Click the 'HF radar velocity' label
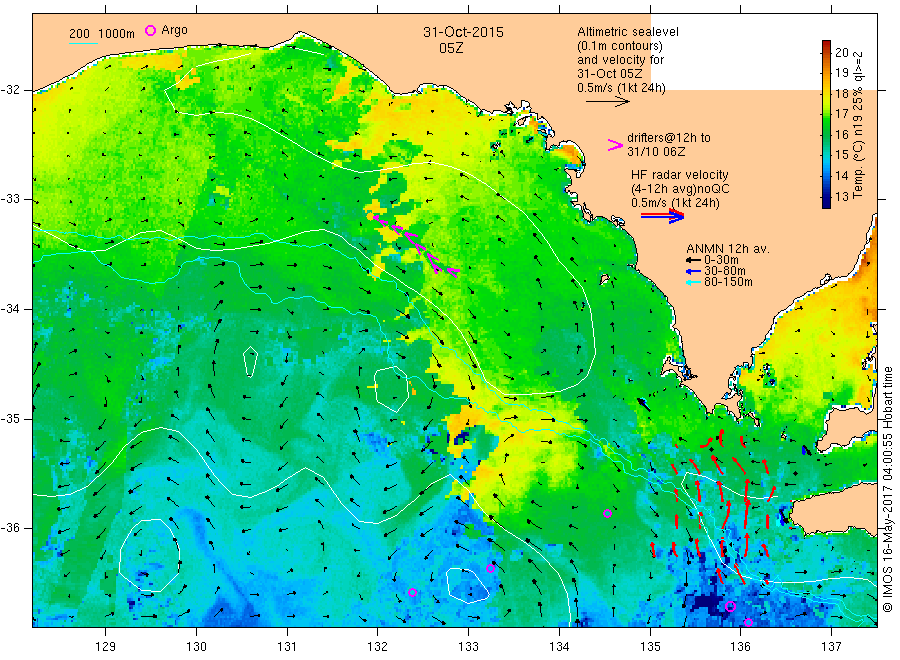 (x=680, y=175)
